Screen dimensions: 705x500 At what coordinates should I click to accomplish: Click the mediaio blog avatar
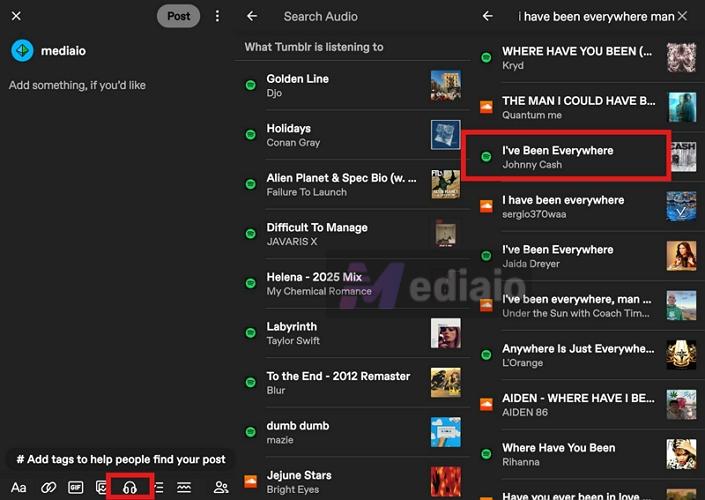22,50
